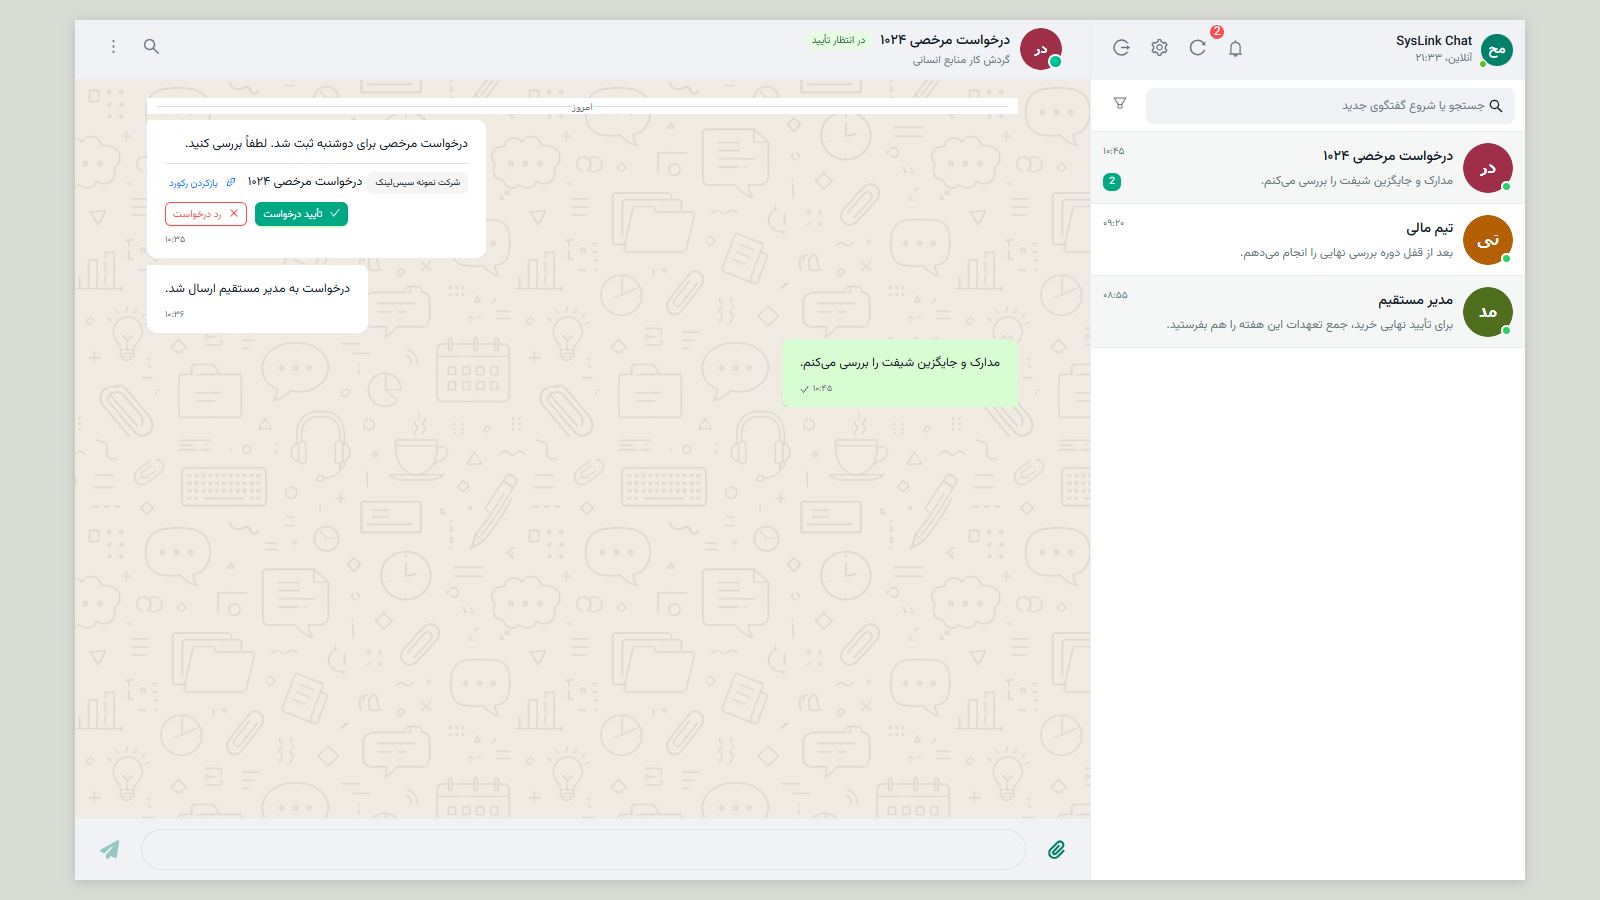The image size is (1600, 900).
Task: Click the paperclip attachment icon
Action: tap(1056, 850)
